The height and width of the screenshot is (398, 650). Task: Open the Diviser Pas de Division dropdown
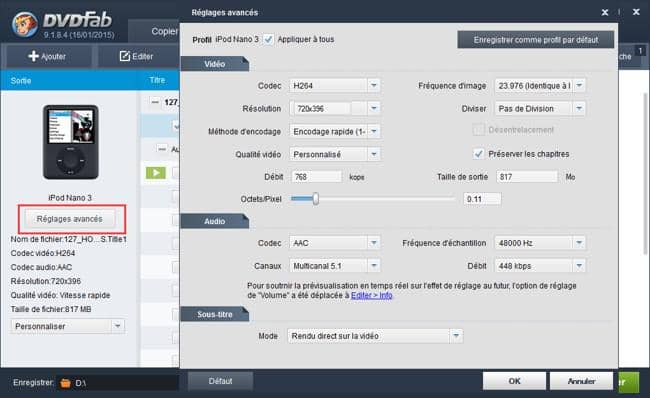540,109
